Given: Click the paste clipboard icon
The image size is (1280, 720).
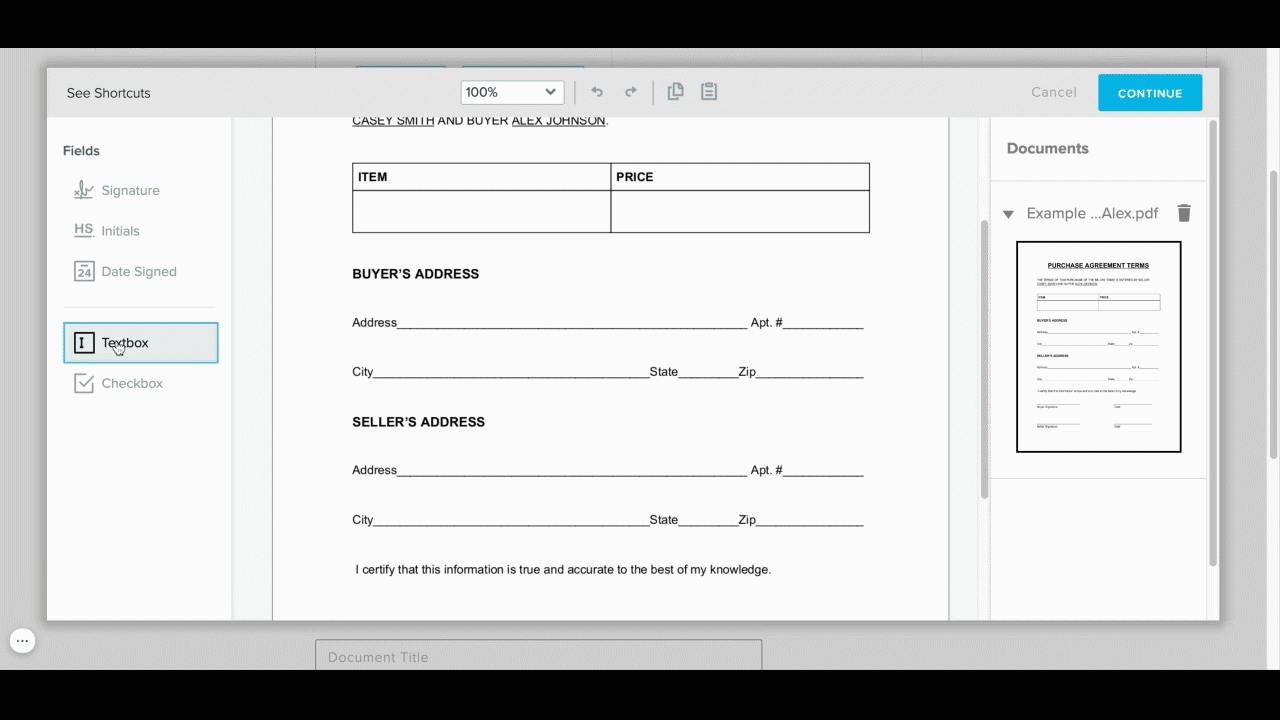Looking at the screenshot, I should 709,92.
